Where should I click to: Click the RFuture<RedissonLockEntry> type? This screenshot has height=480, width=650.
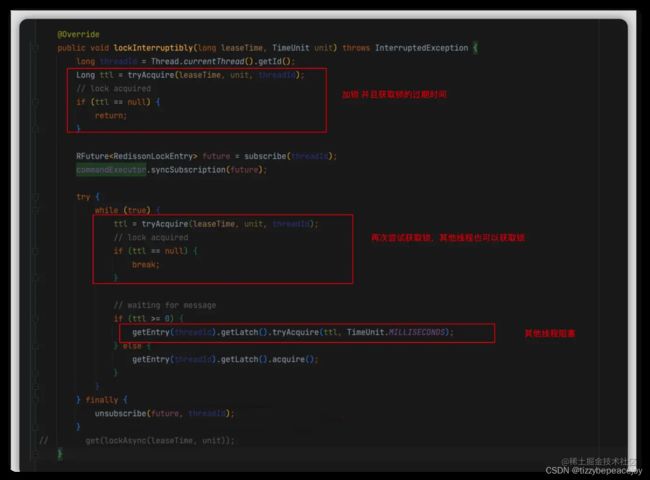(137, 156)
